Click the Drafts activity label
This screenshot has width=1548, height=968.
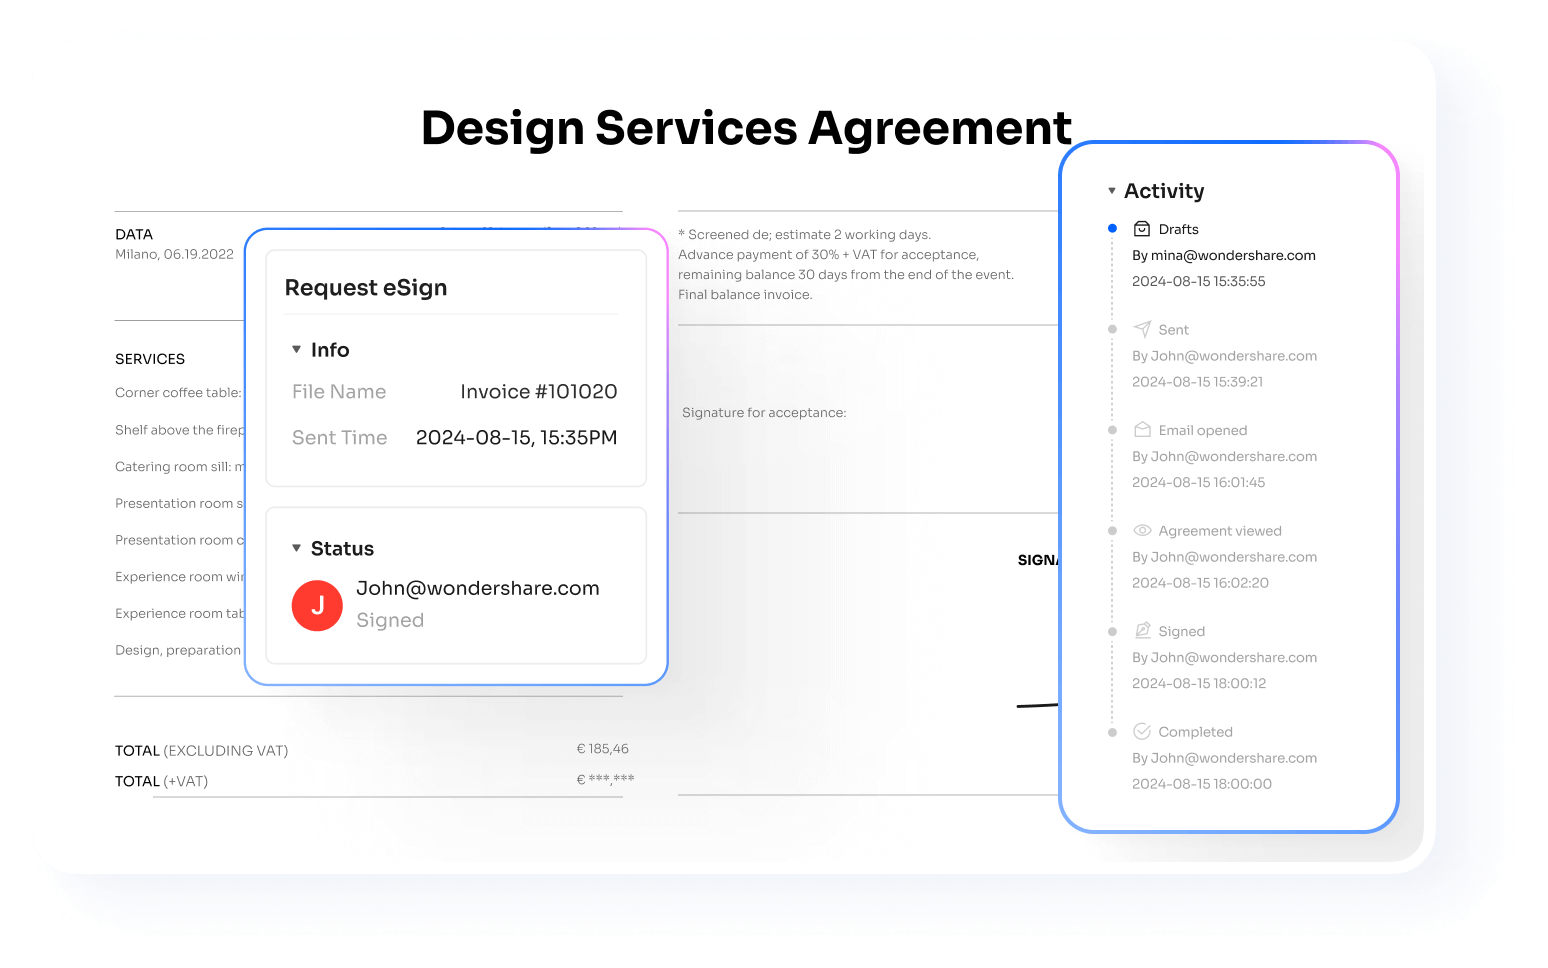pyautogui.click(x=1178, y=230)
